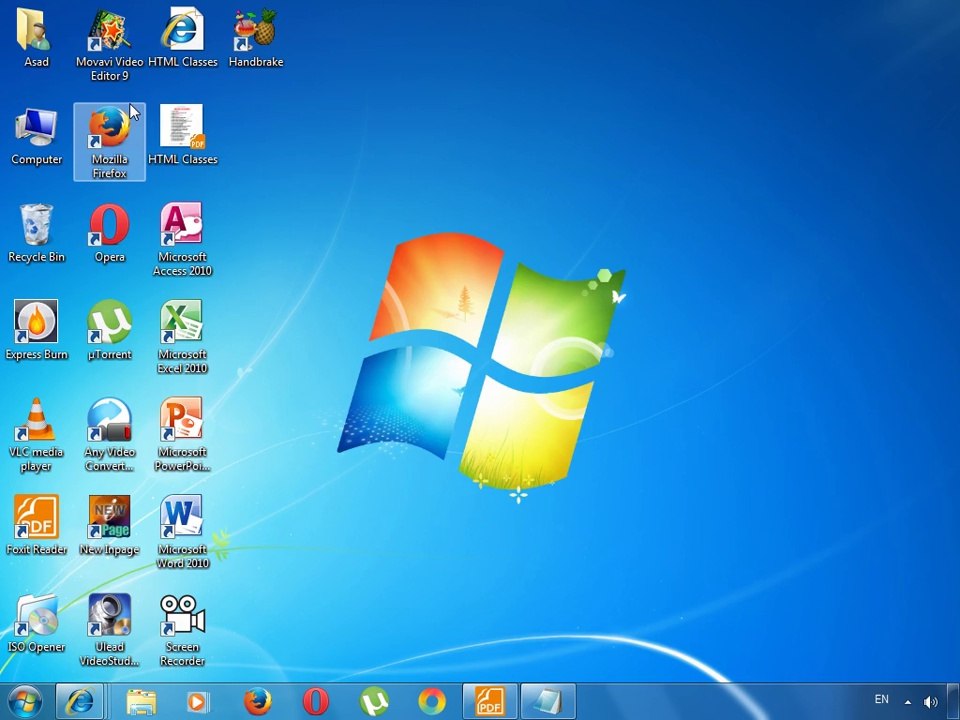
Task: Click the VLC media player desktop icon
Action: click(36, 435)
